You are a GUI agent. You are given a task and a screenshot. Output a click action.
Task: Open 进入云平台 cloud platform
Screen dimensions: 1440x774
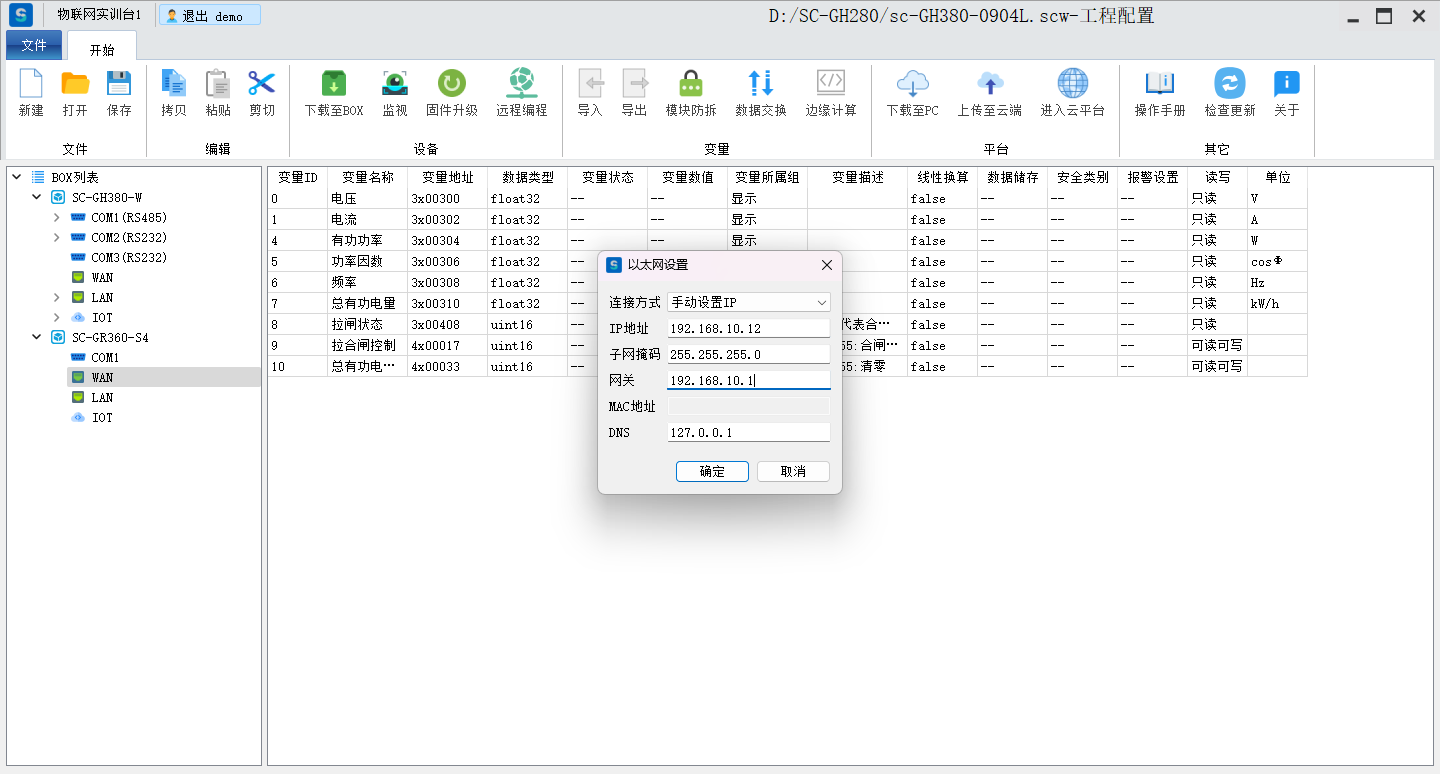[1072, 85]
